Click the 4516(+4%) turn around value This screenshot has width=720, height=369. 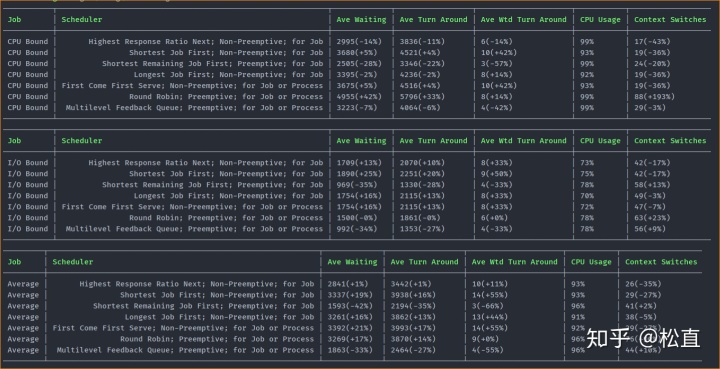pyautogui.click(x=420, y=86)
